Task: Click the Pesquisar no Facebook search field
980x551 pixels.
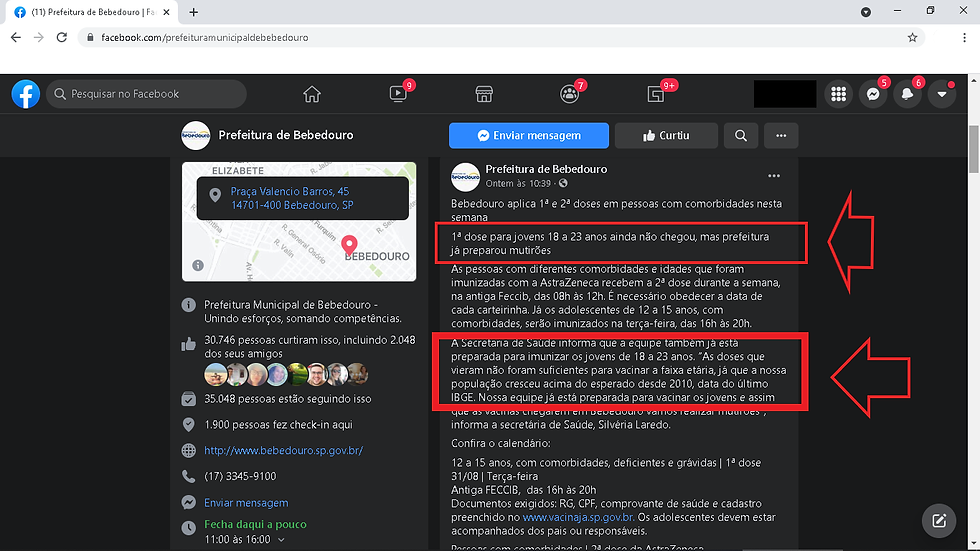Action: pos(146,94)
